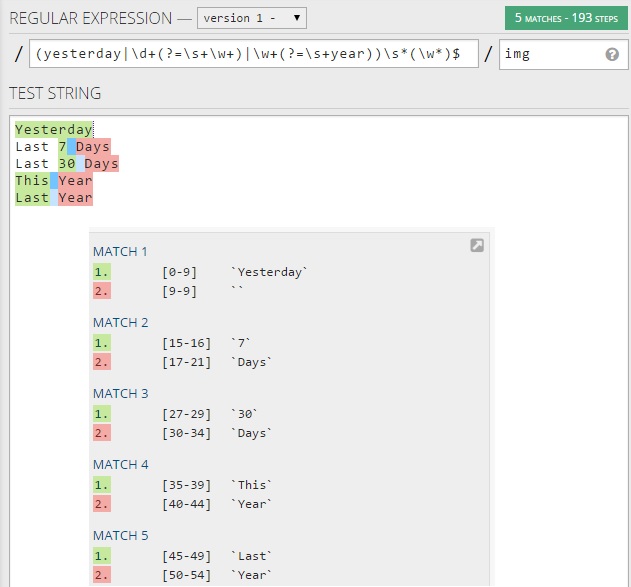631x587 pixels.
Task: Click the [35-39] range value
Action: coord(186,485)
